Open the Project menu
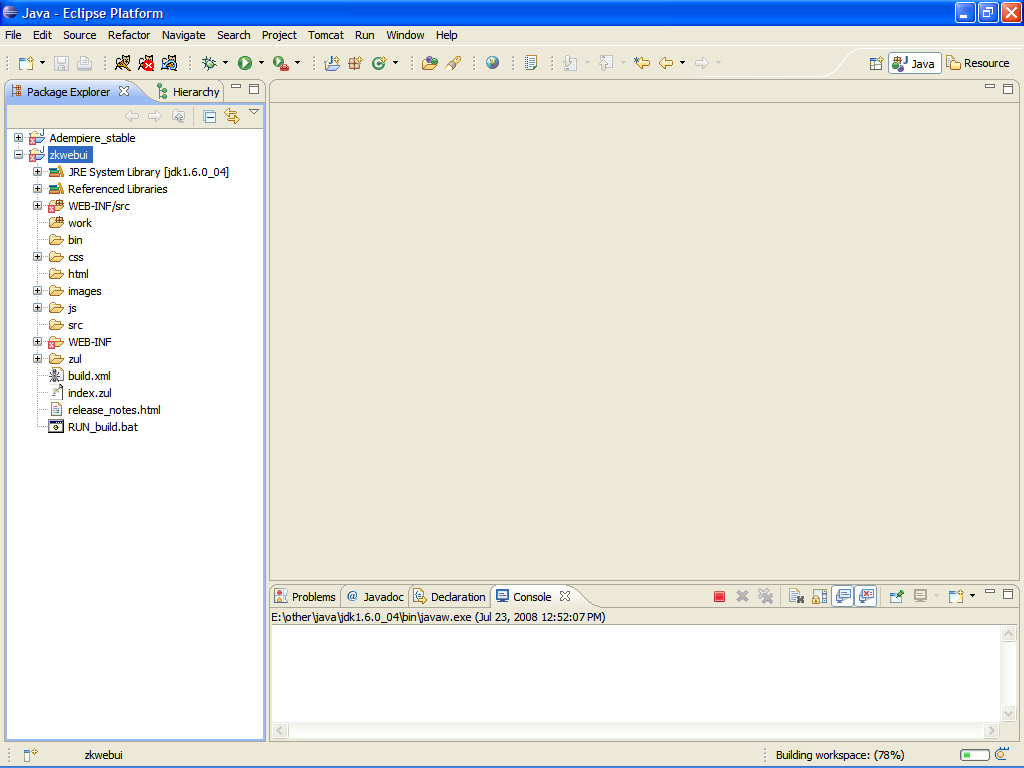Screen dimensions: 1024x768 pos(279,35)
